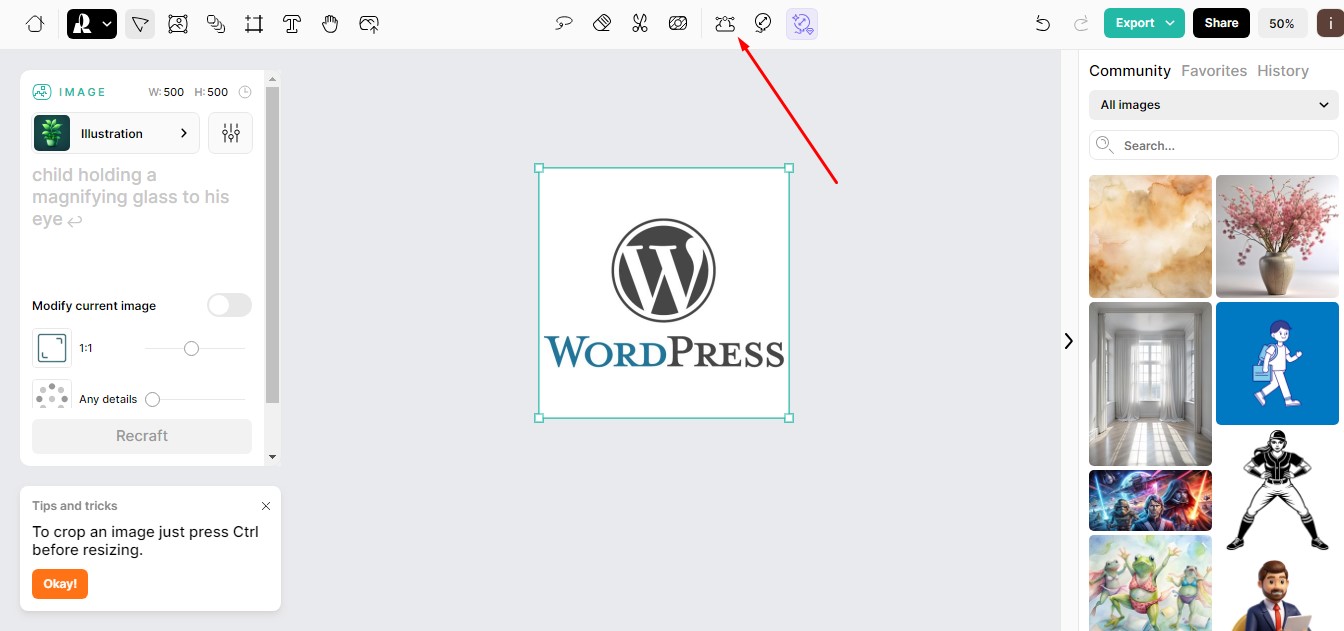Select the Lasso tool
Image resolution: width=1344 pixels, height=631 pixels.
coord(563,21)
